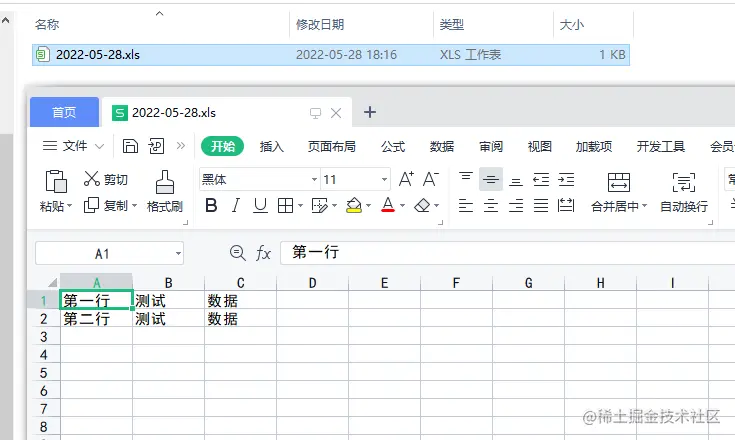Click the fx insert function icon
735x440 pixels.
[x=263, y=253]
